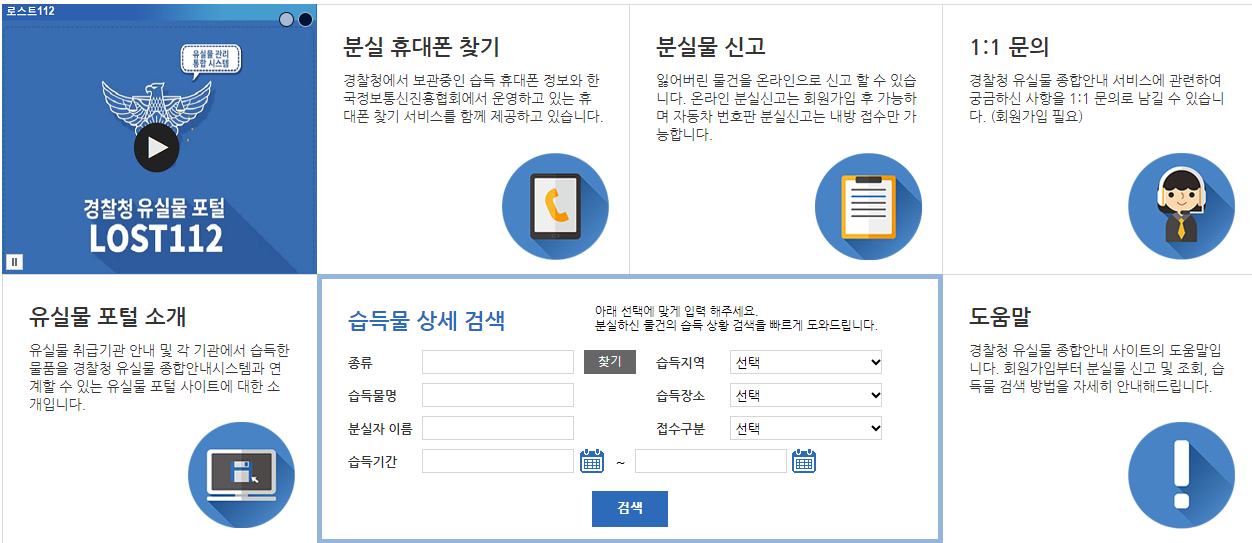Click the 접수구분 field label
Screen dimensions: 1252x543
681,429
